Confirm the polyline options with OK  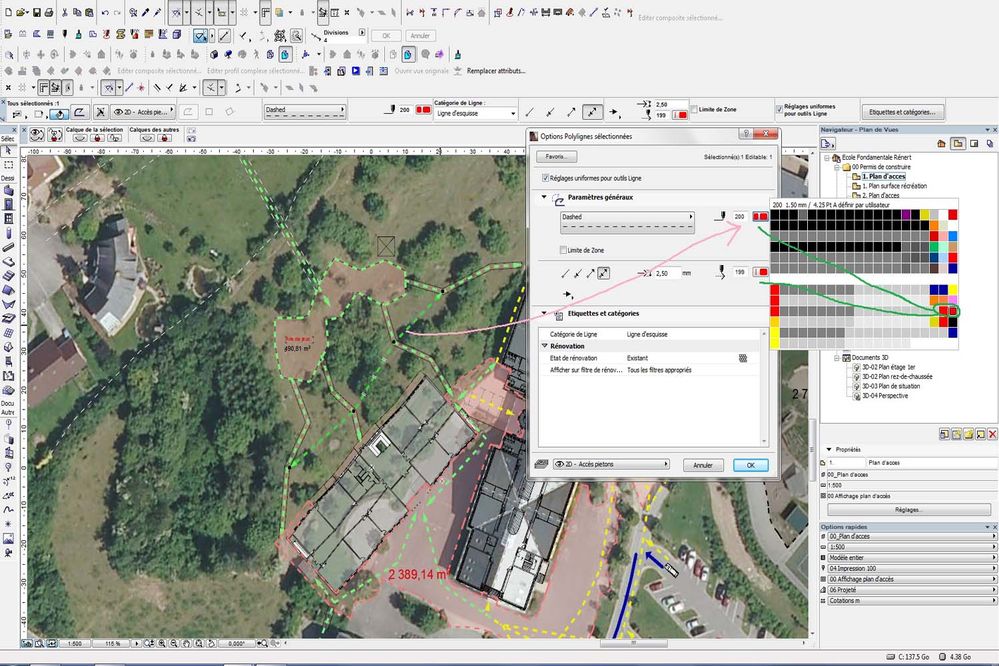click(750, 463)
